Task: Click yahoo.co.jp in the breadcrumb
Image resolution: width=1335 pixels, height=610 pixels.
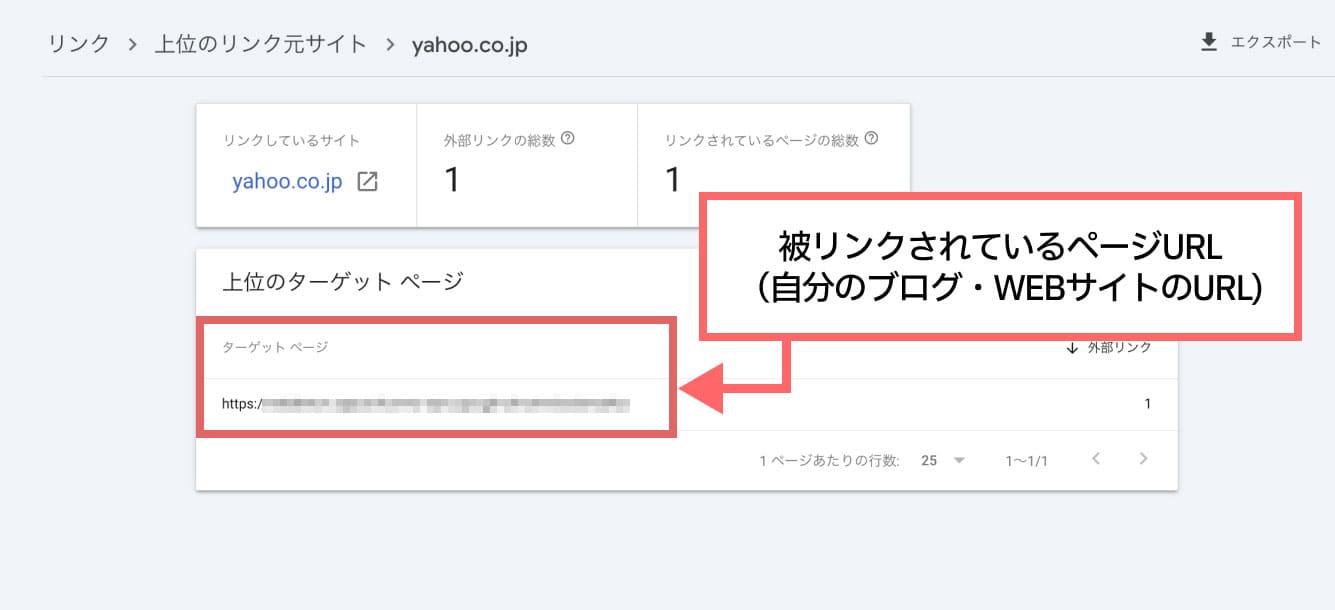Action: point(470,44)
